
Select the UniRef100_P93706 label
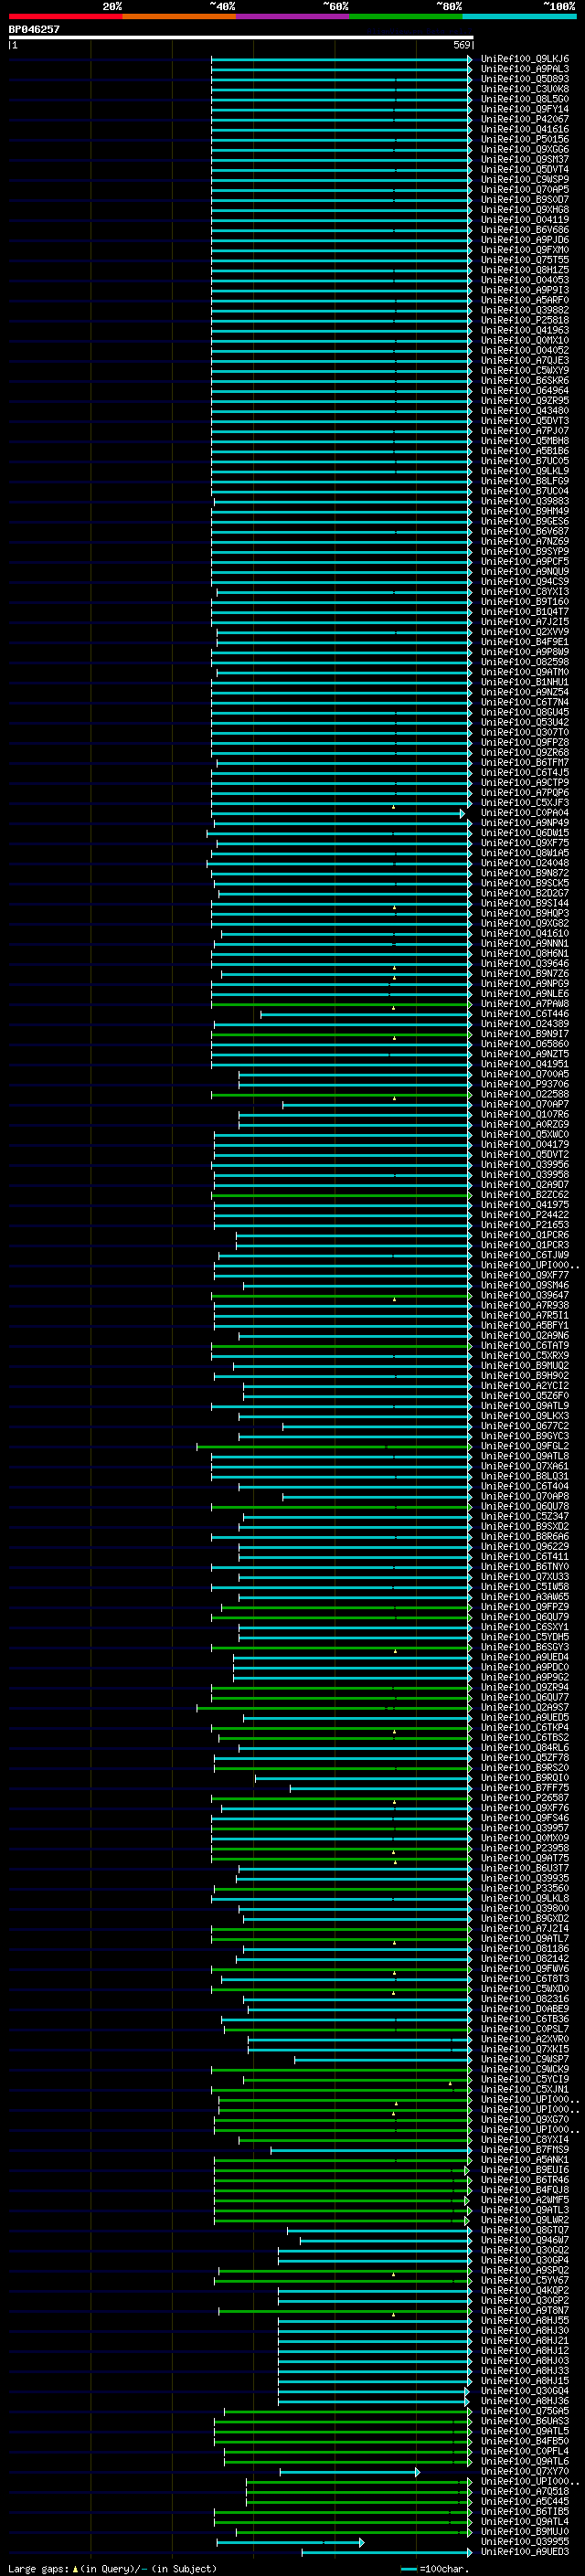(x=525, y=1084)
